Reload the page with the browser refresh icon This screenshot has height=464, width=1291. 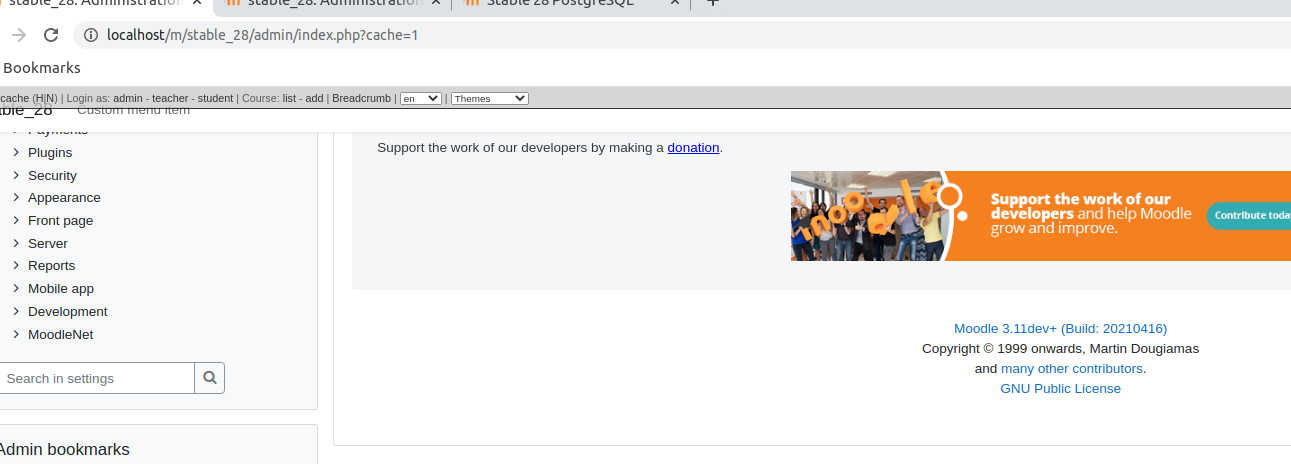coord(51,35)
